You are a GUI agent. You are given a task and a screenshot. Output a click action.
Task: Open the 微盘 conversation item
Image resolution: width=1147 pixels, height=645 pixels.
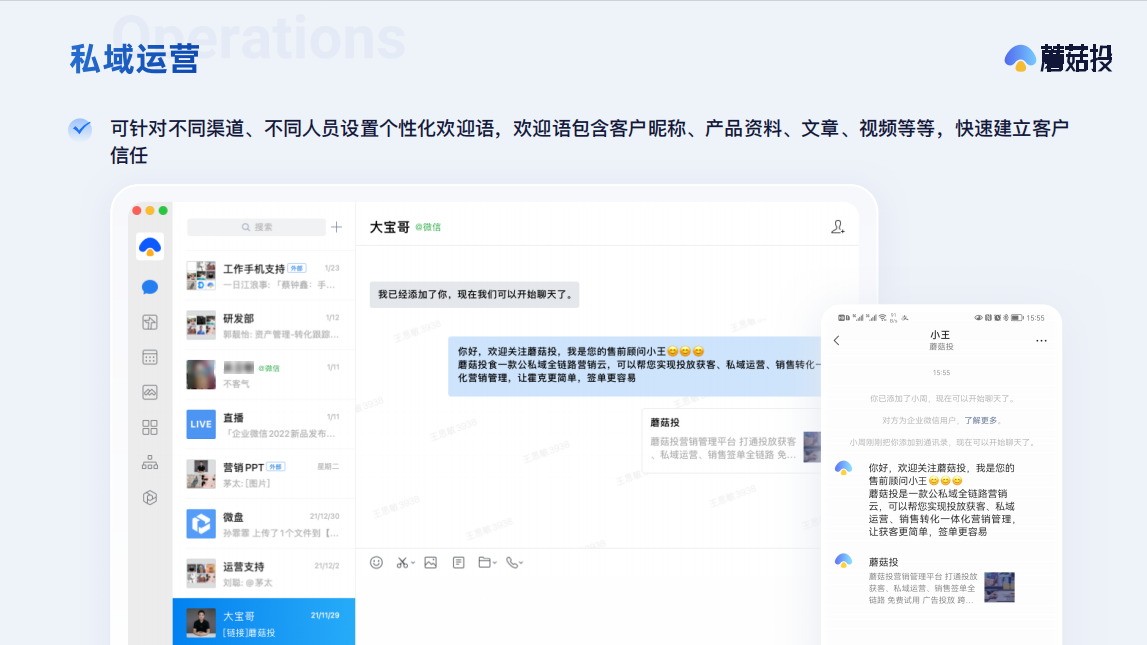[264, 524]
